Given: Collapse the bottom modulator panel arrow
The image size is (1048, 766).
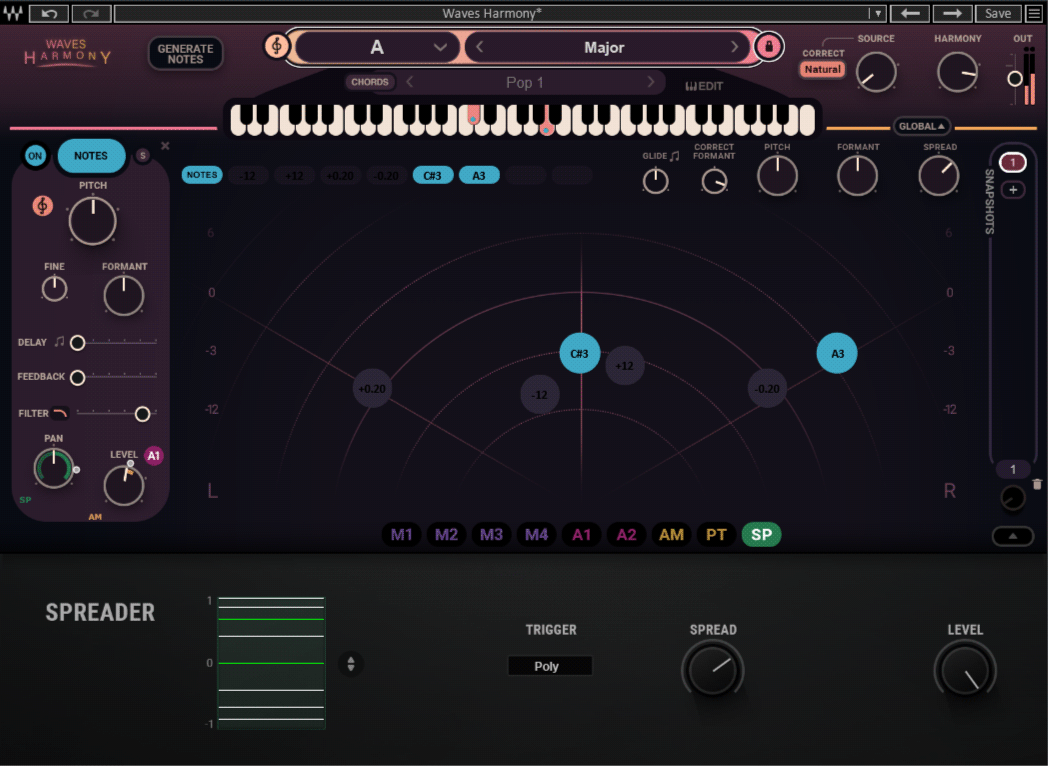Looking at the screenshot, I should tap(1013, 536).
